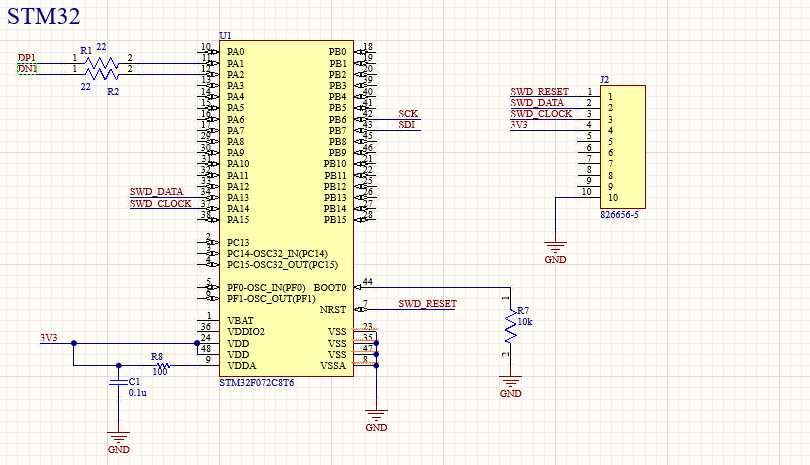810x465 pixels.
Task: Click the GND symbol below connector J2
Action: point(555,253)
